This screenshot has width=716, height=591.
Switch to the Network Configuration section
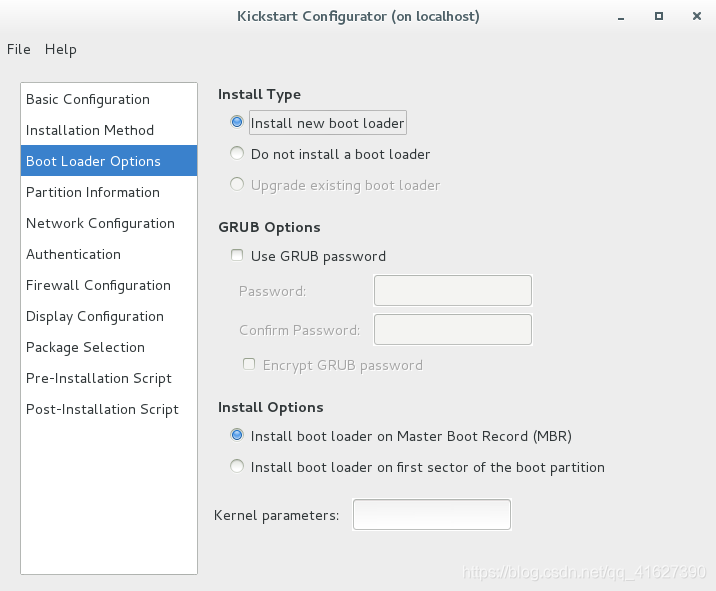point(109,223)
